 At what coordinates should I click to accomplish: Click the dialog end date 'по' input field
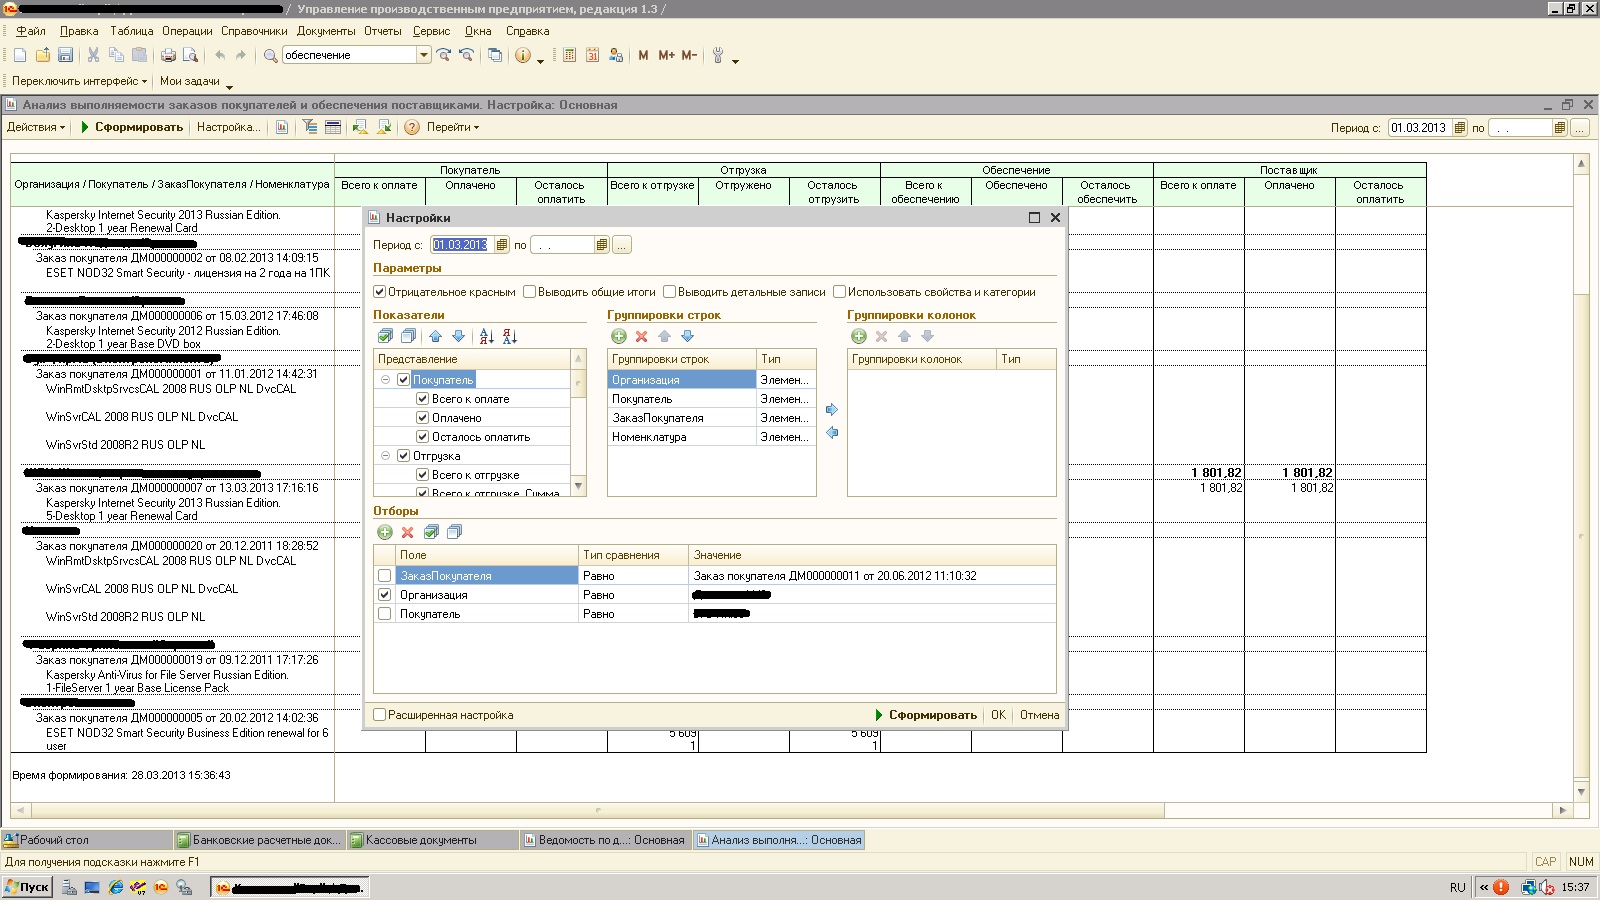(563, 245)
